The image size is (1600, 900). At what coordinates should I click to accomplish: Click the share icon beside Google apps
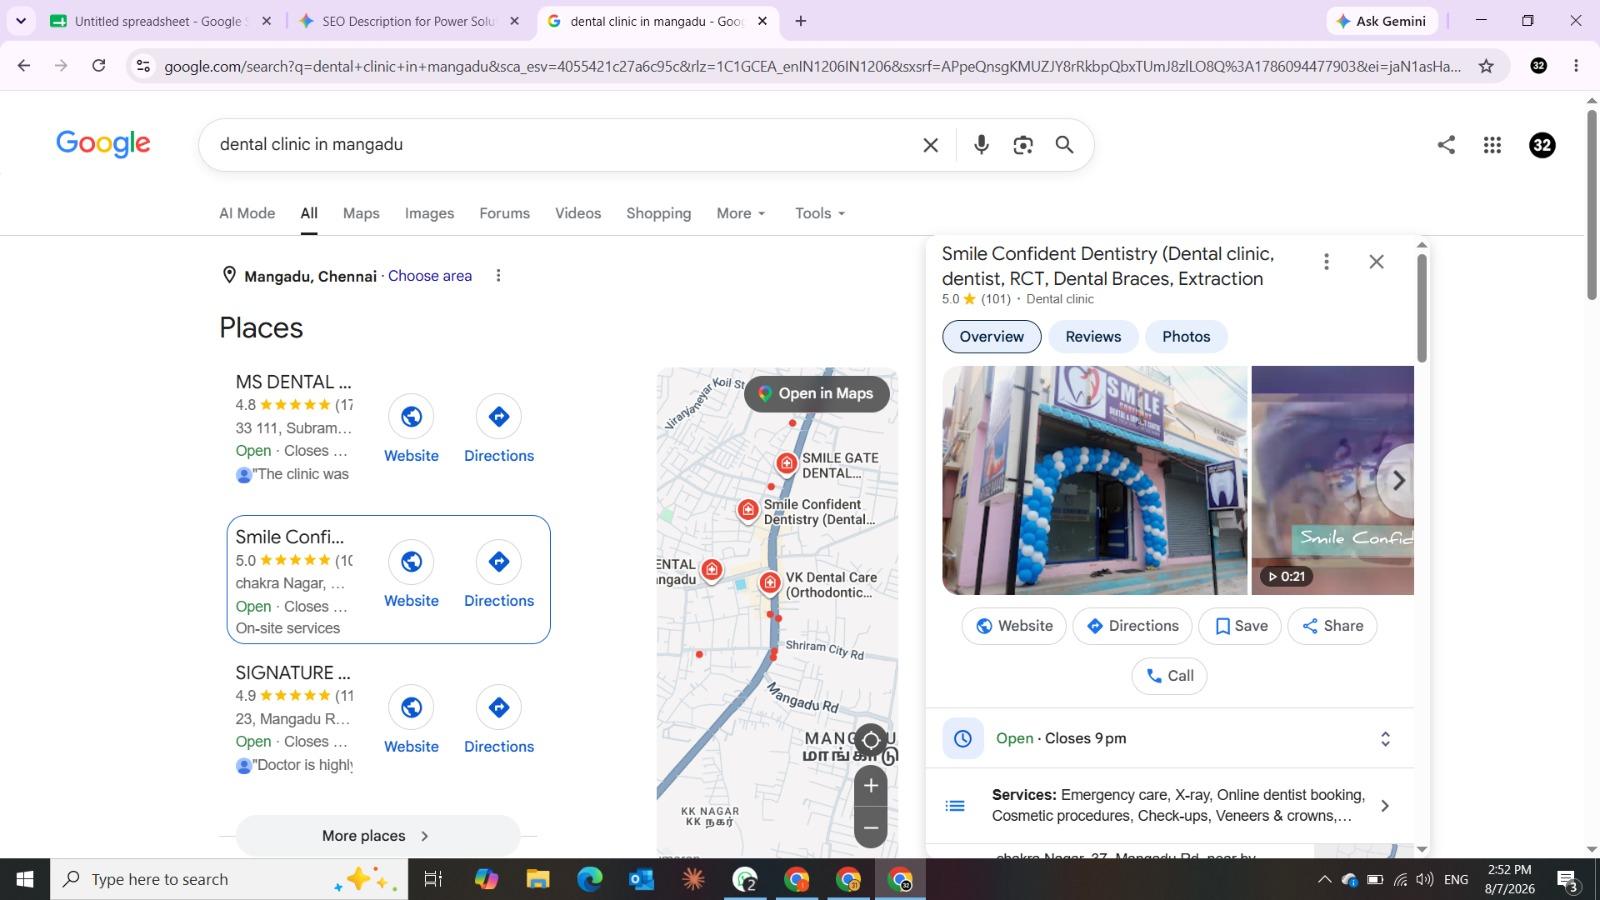(x=1446, y=145)
